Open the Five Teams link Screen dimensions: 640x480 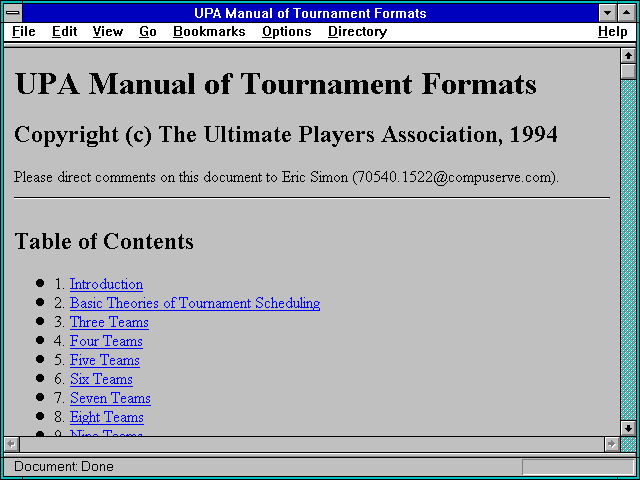click(x=105, y=360)
